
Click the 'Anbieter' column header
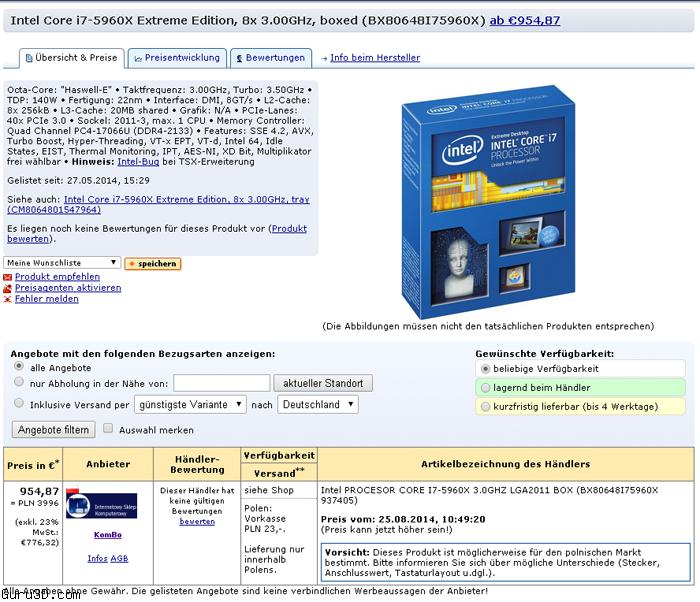(108, 464)
